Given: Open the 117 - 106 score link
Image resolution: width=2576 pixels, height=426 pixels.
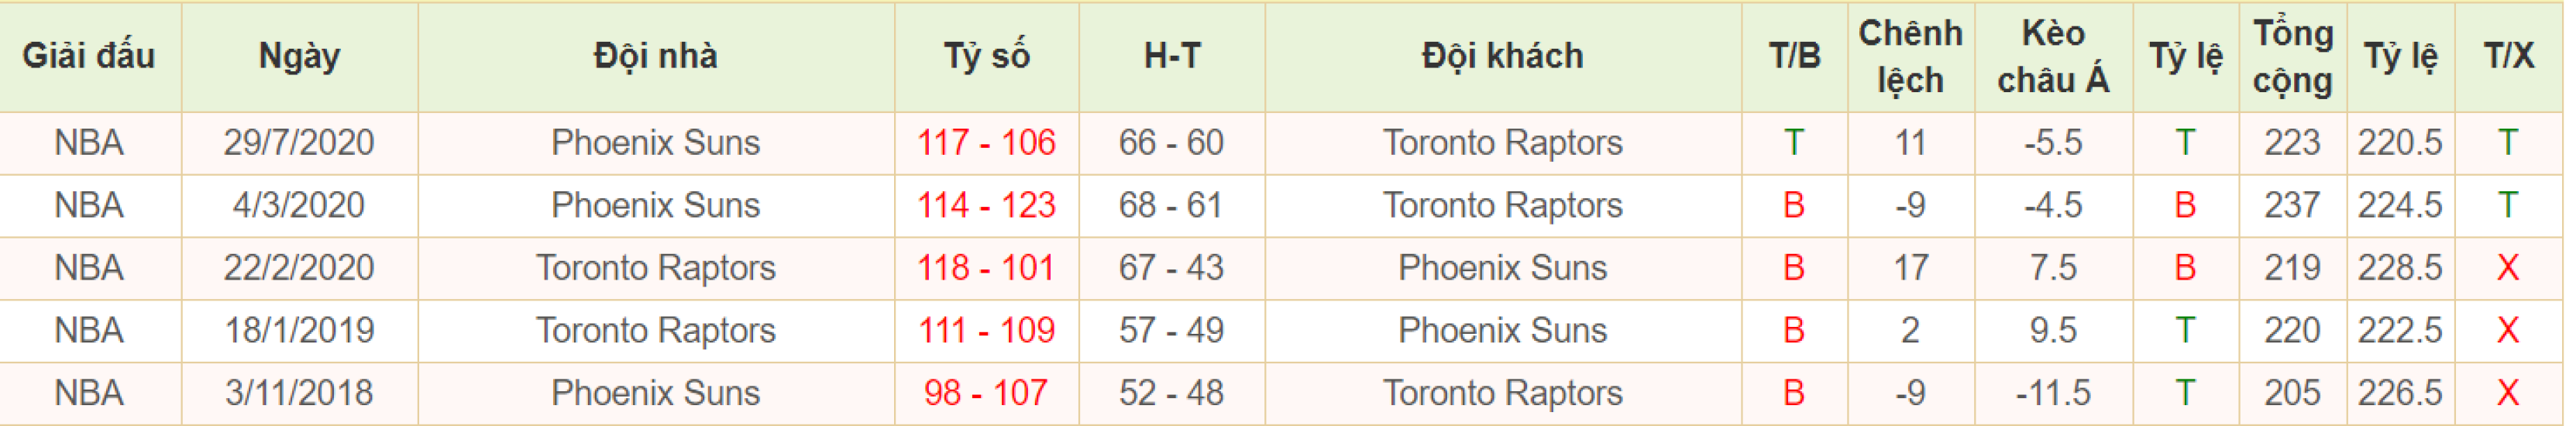Looking at the screenshot, I should click(x=986, y=143).
